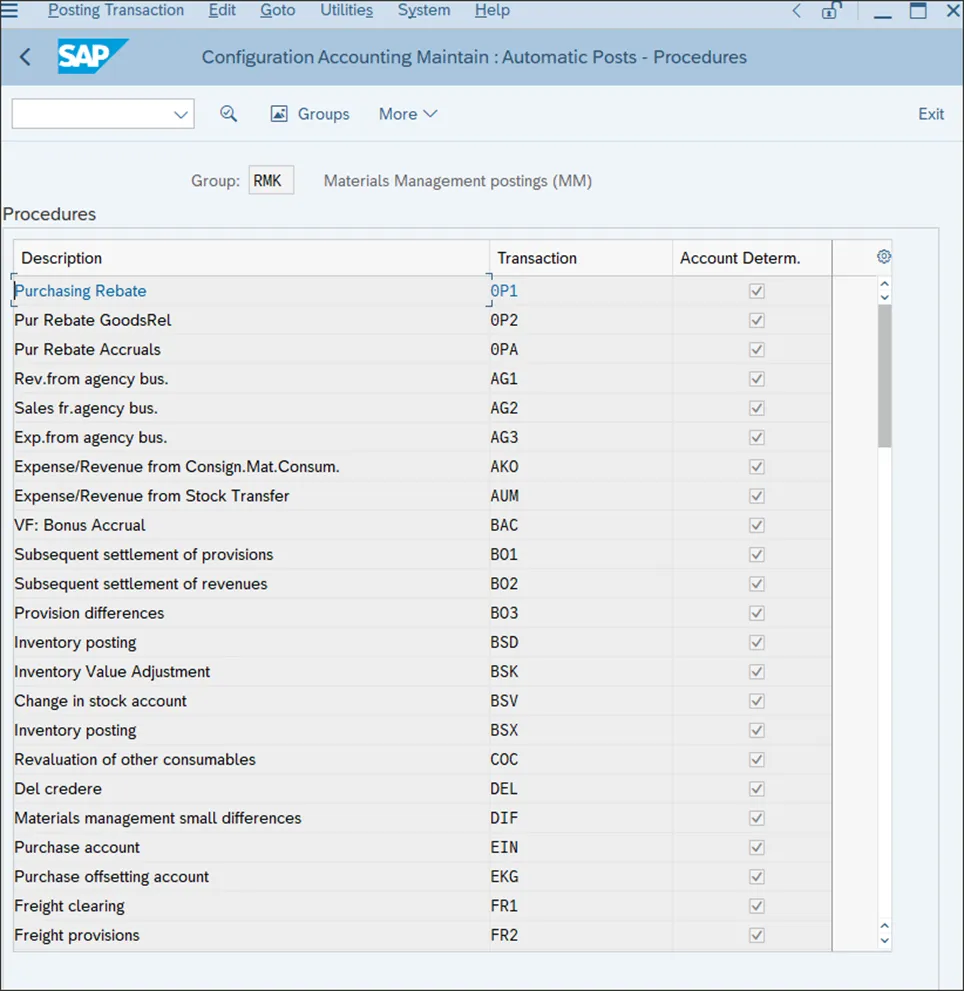Open the Purchasing Rebate procedure link
This screenshot has width=964, height=991.
tap(80, 291)
